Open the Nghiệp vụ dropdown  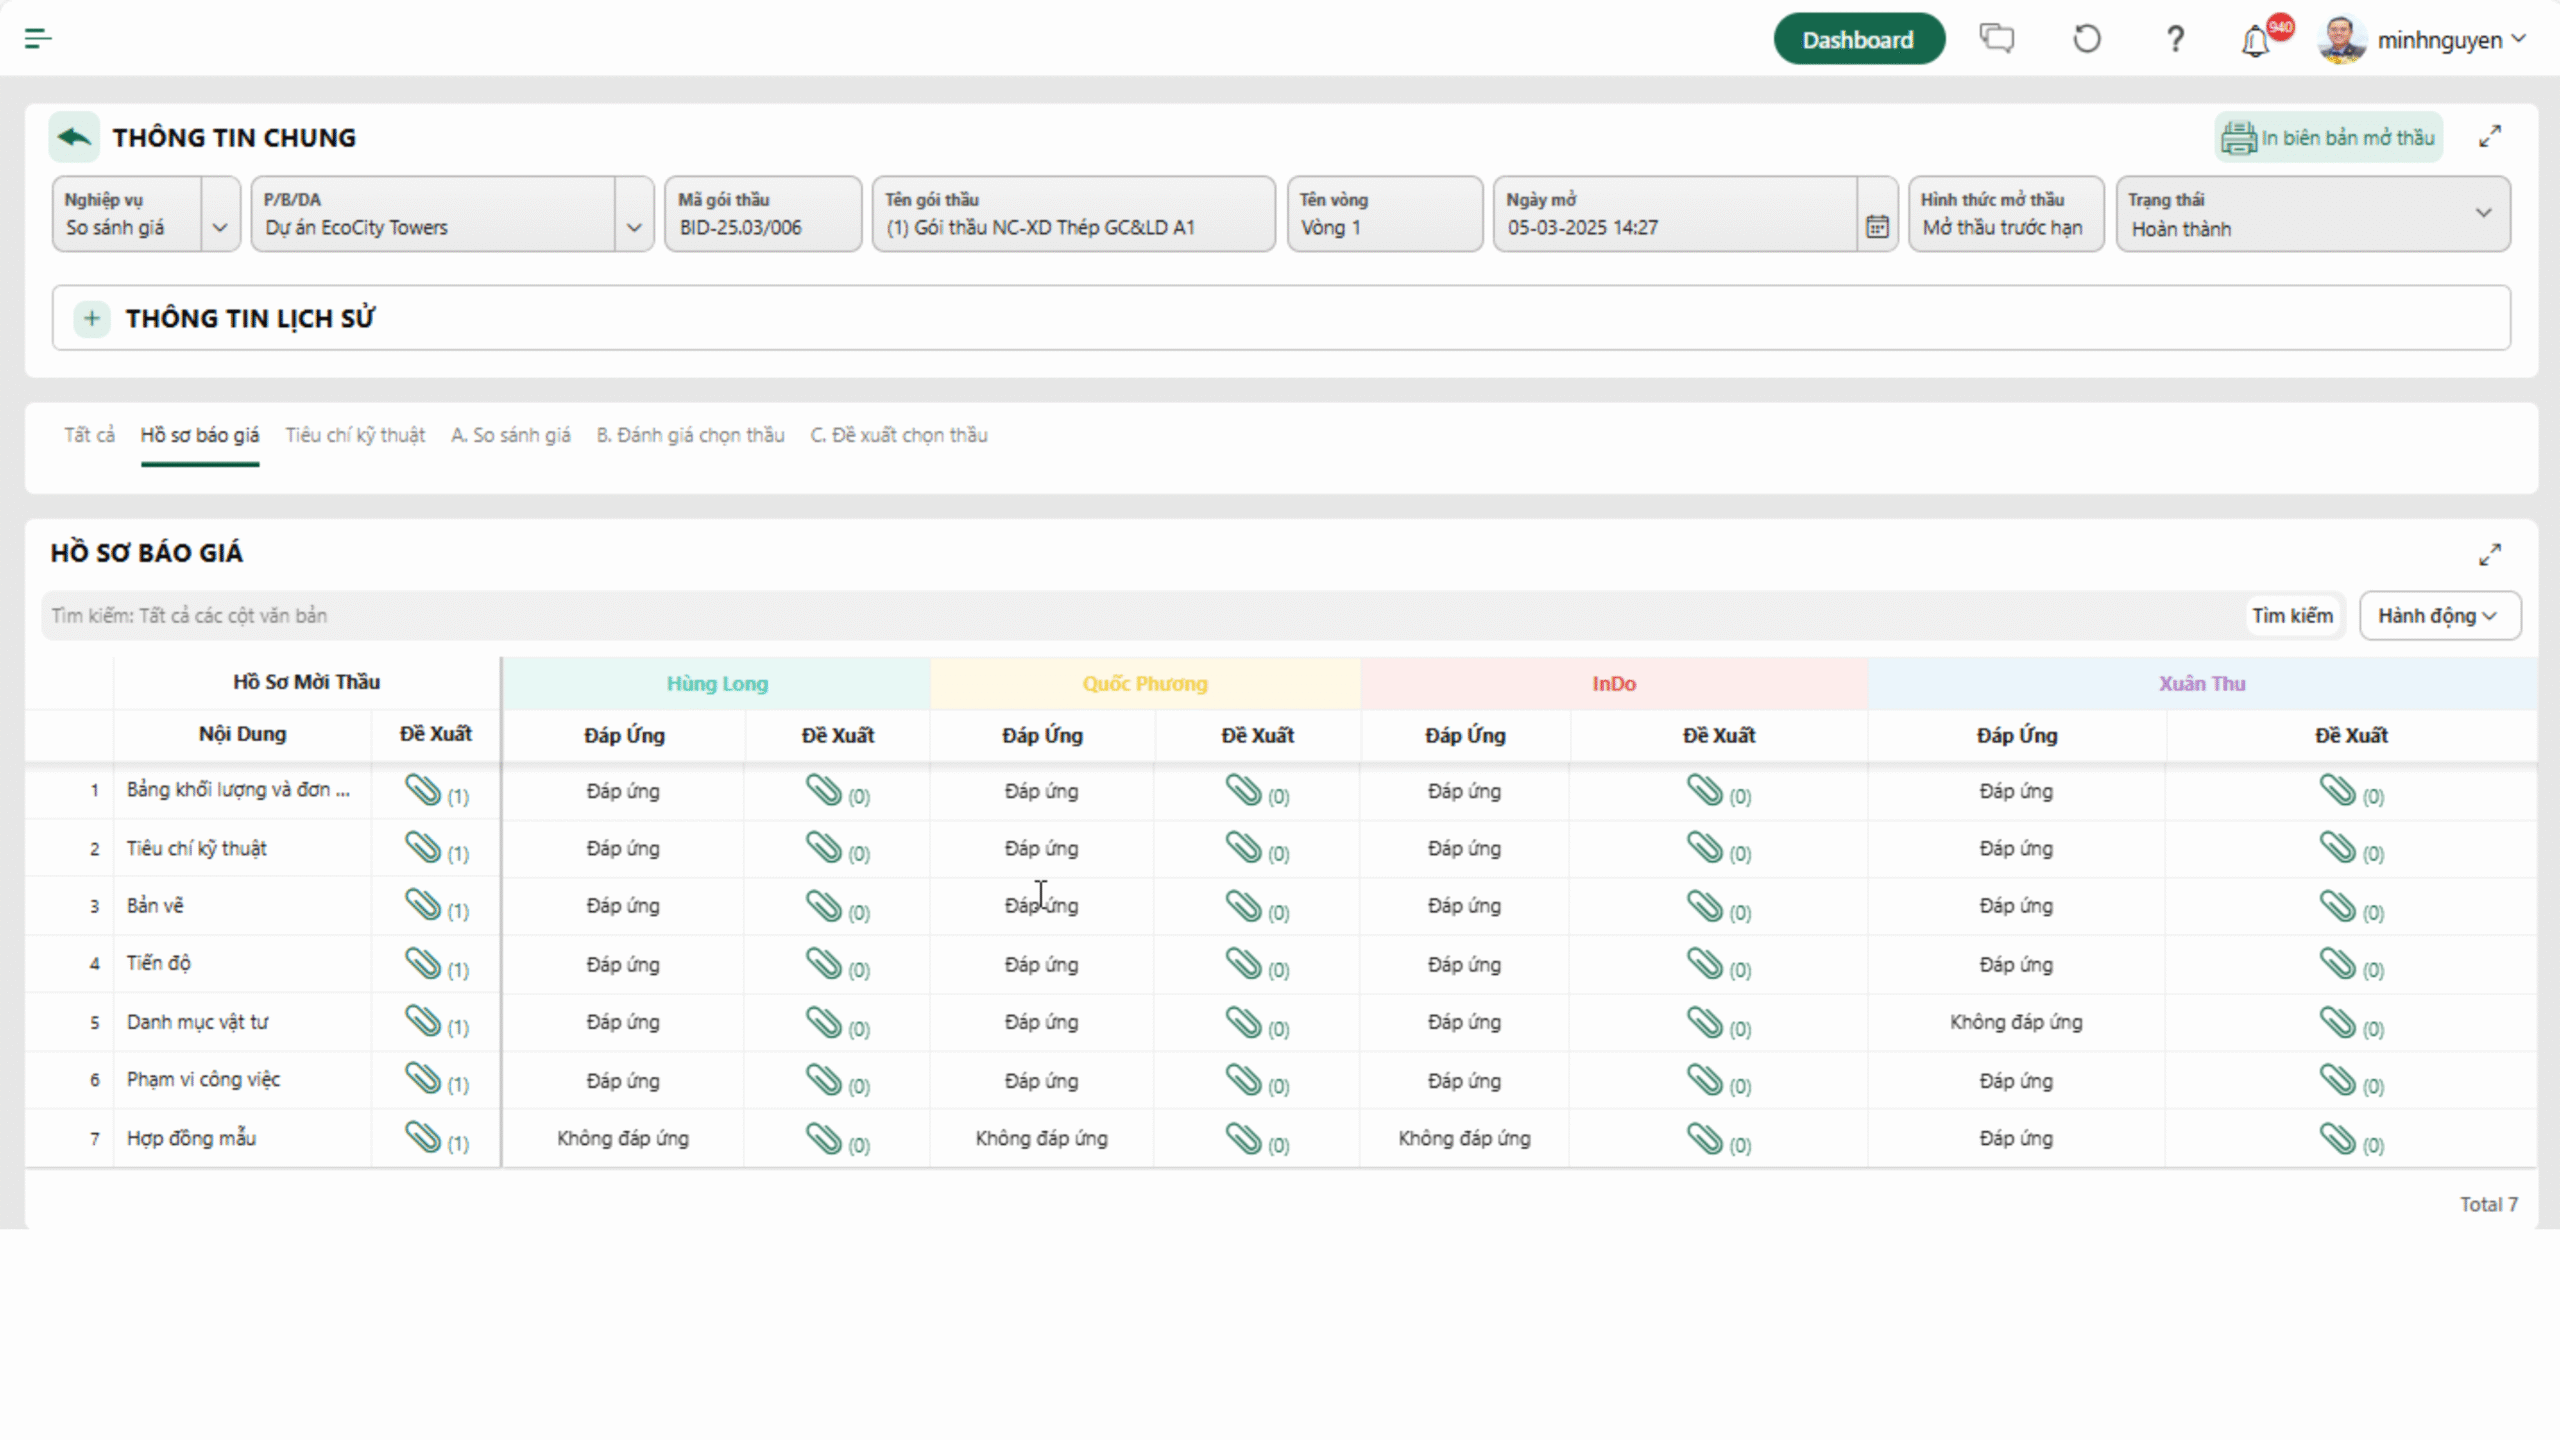220,227
